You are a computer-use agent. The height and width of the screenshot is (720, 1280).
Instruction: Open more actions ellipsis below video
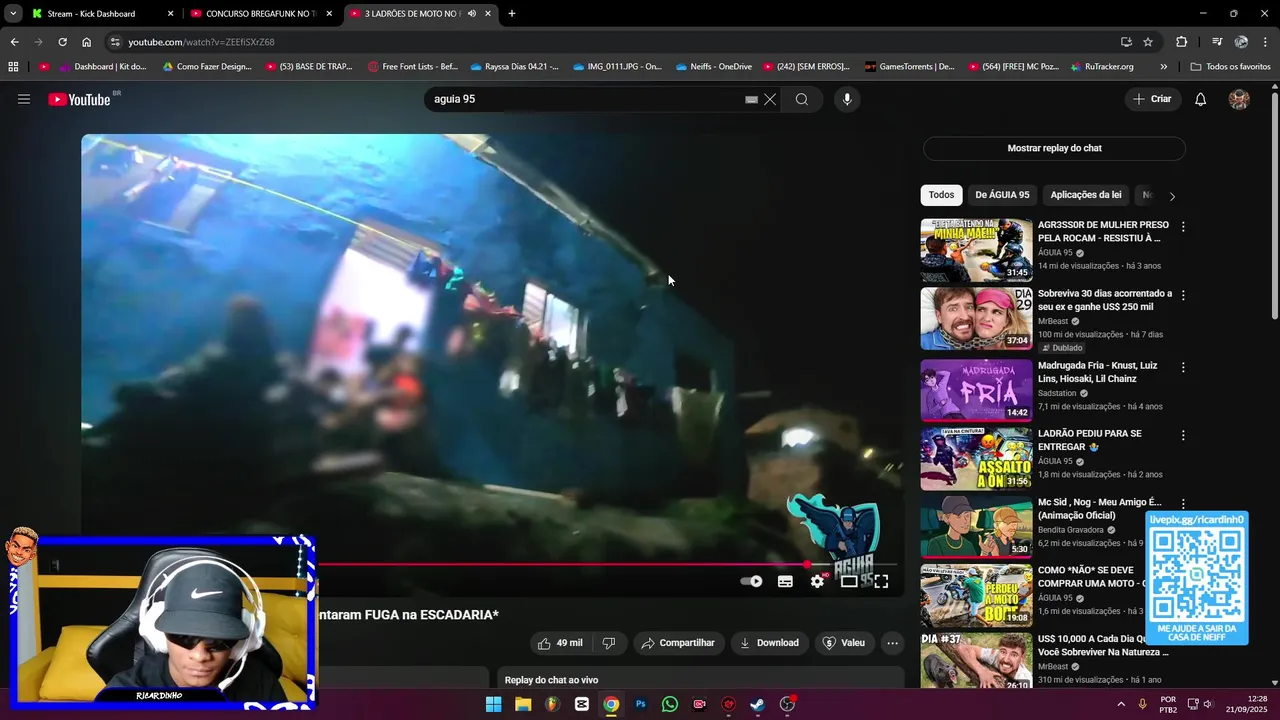[x=892, y=643]
